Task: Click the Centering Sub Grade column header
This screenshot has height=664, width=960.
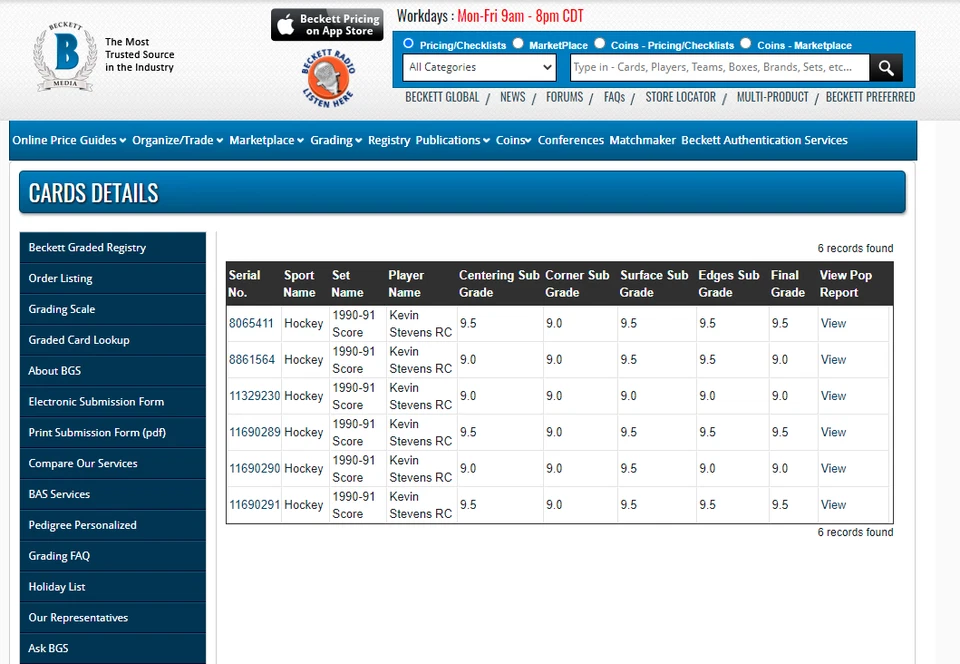Action: point(499,284)
